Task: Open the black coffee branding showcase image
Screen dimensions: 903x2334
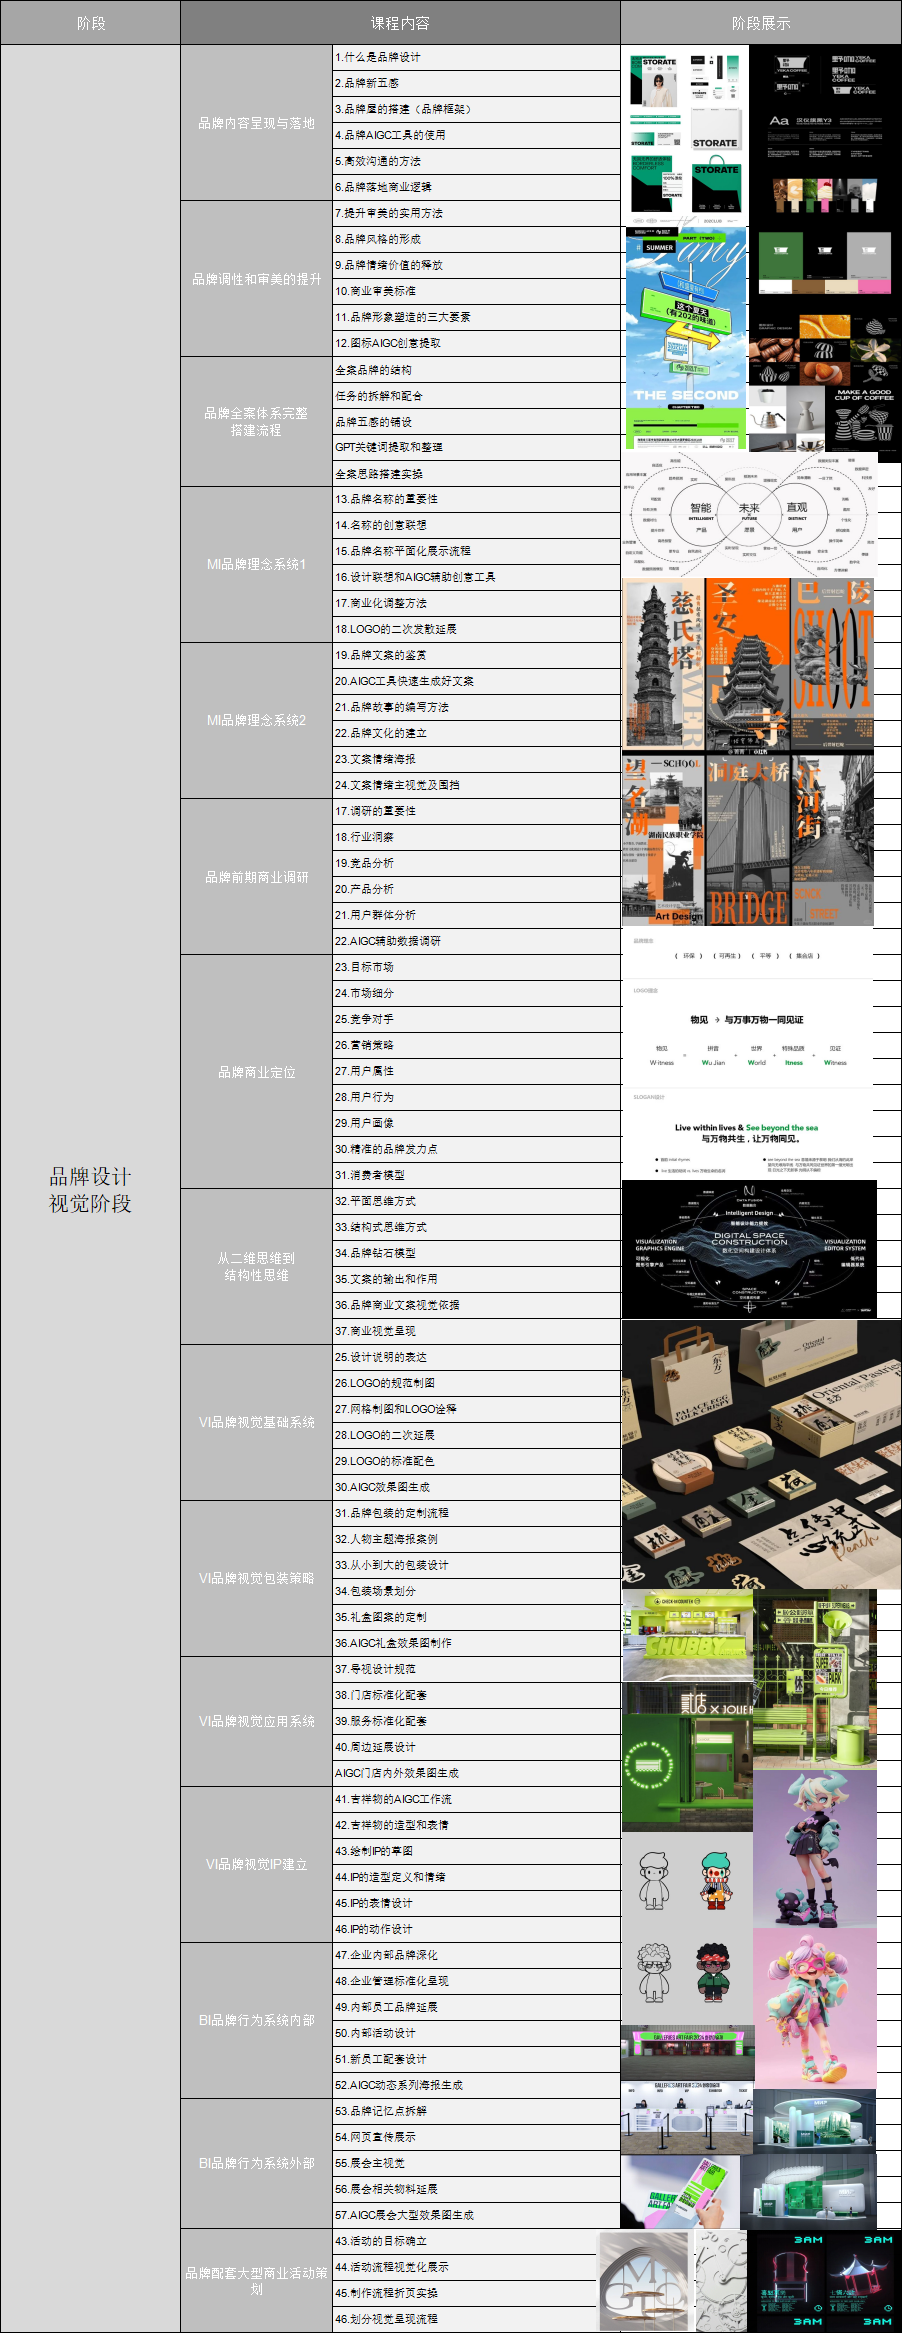Action: pyautogui.click(x=825, y=255)
